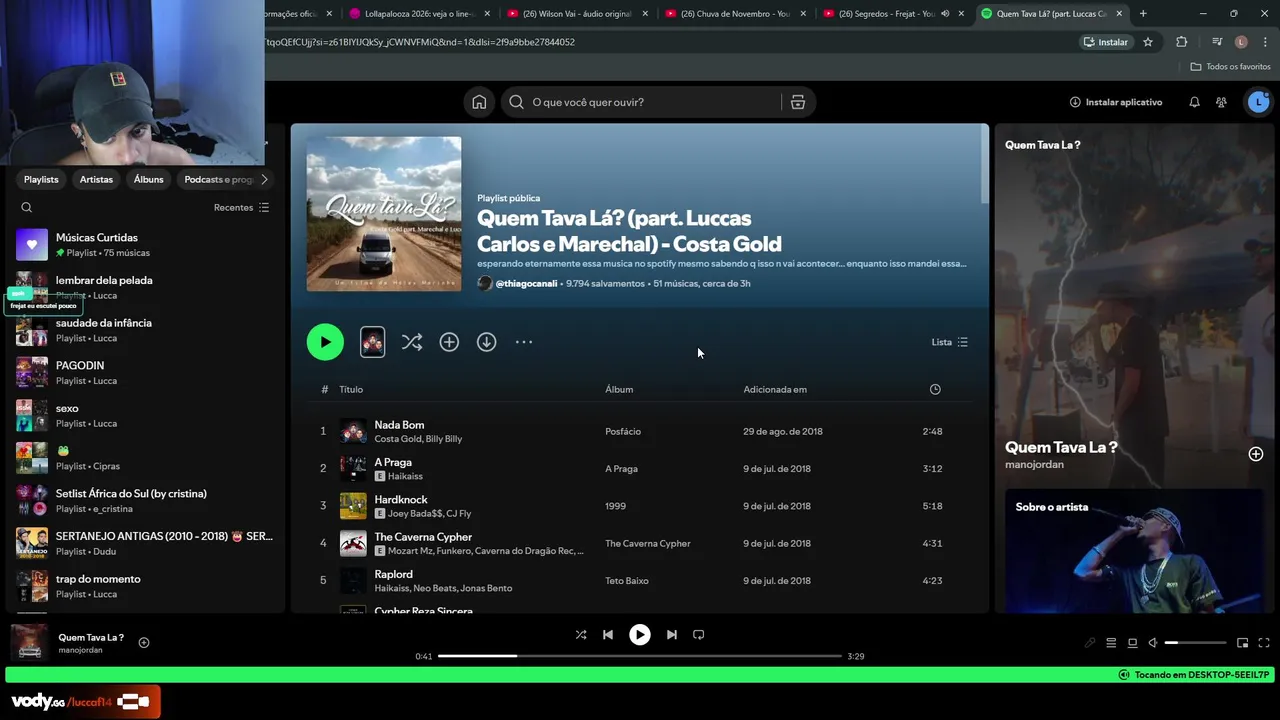This screenshot has height=720, width=1280.
Task: Play the playlist with the green button
Action: click(325, 342)
